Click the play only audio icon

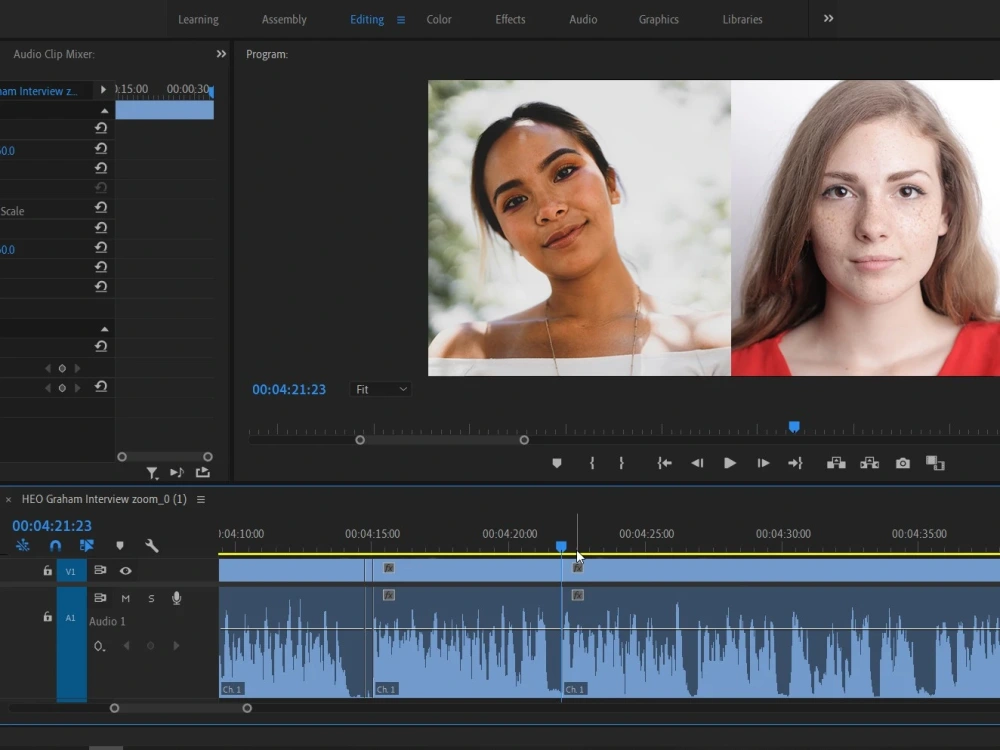point(177,473)
